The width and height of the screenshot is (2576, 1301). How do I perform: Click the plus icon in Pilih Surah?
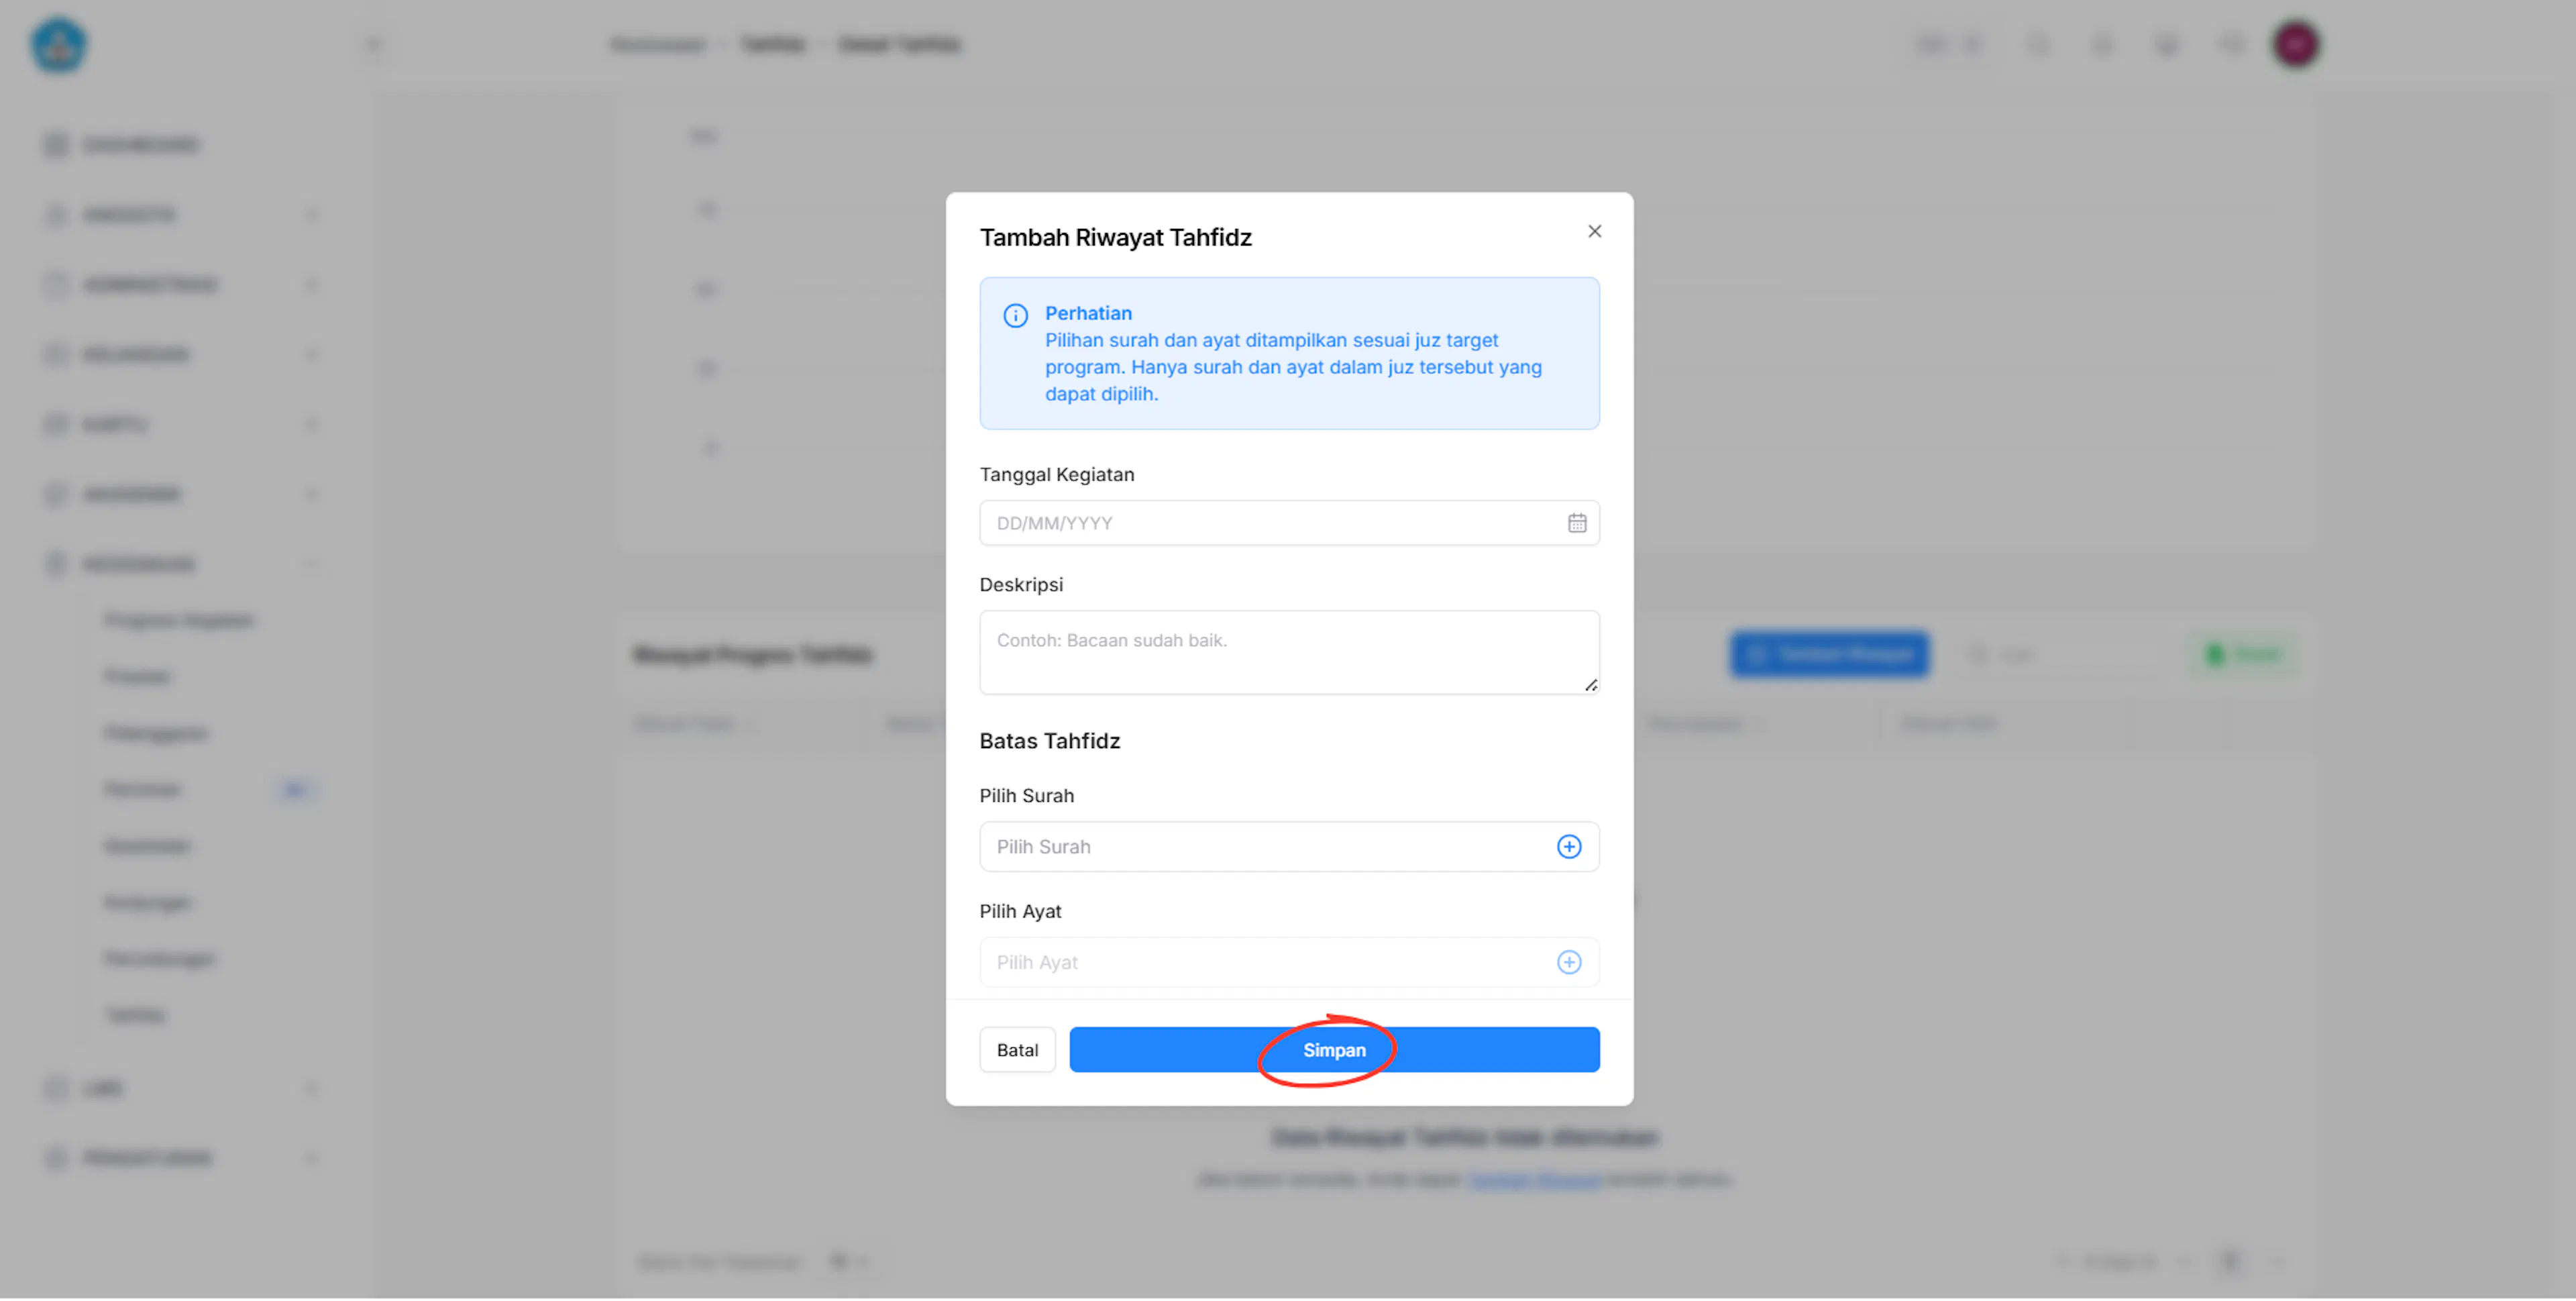click(1569, 847)
